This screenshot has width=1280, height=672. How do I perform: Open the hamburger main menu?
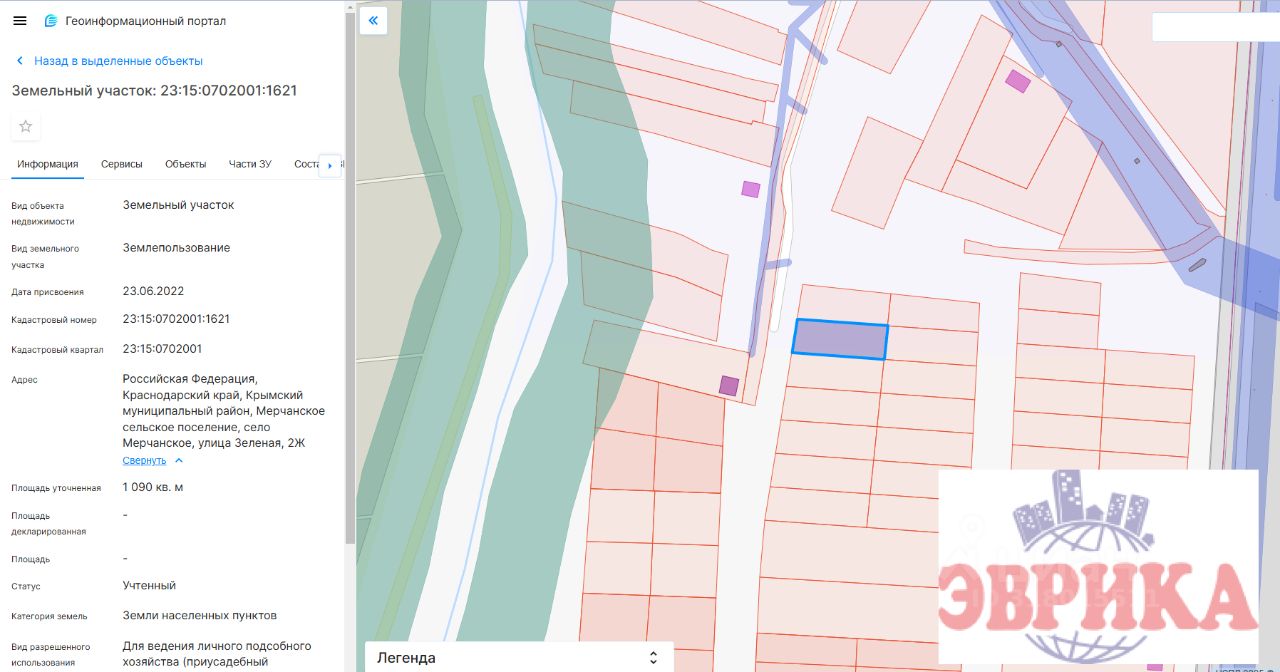(x=19, y=21)
